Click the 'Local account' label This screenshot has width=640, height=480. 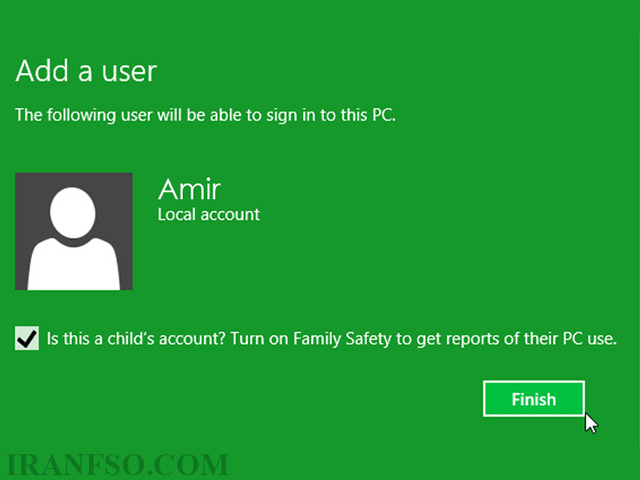click(x=209, y=214)
